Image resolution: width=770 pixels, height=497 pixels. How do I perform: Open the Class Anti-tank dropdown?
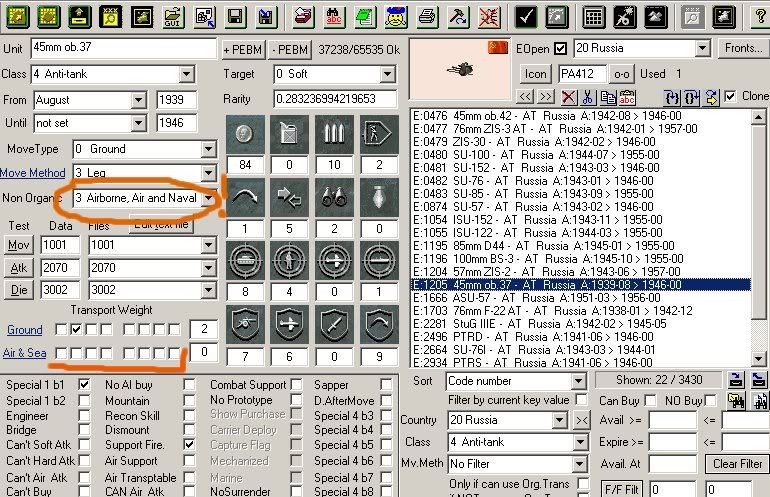pos(186,75)
